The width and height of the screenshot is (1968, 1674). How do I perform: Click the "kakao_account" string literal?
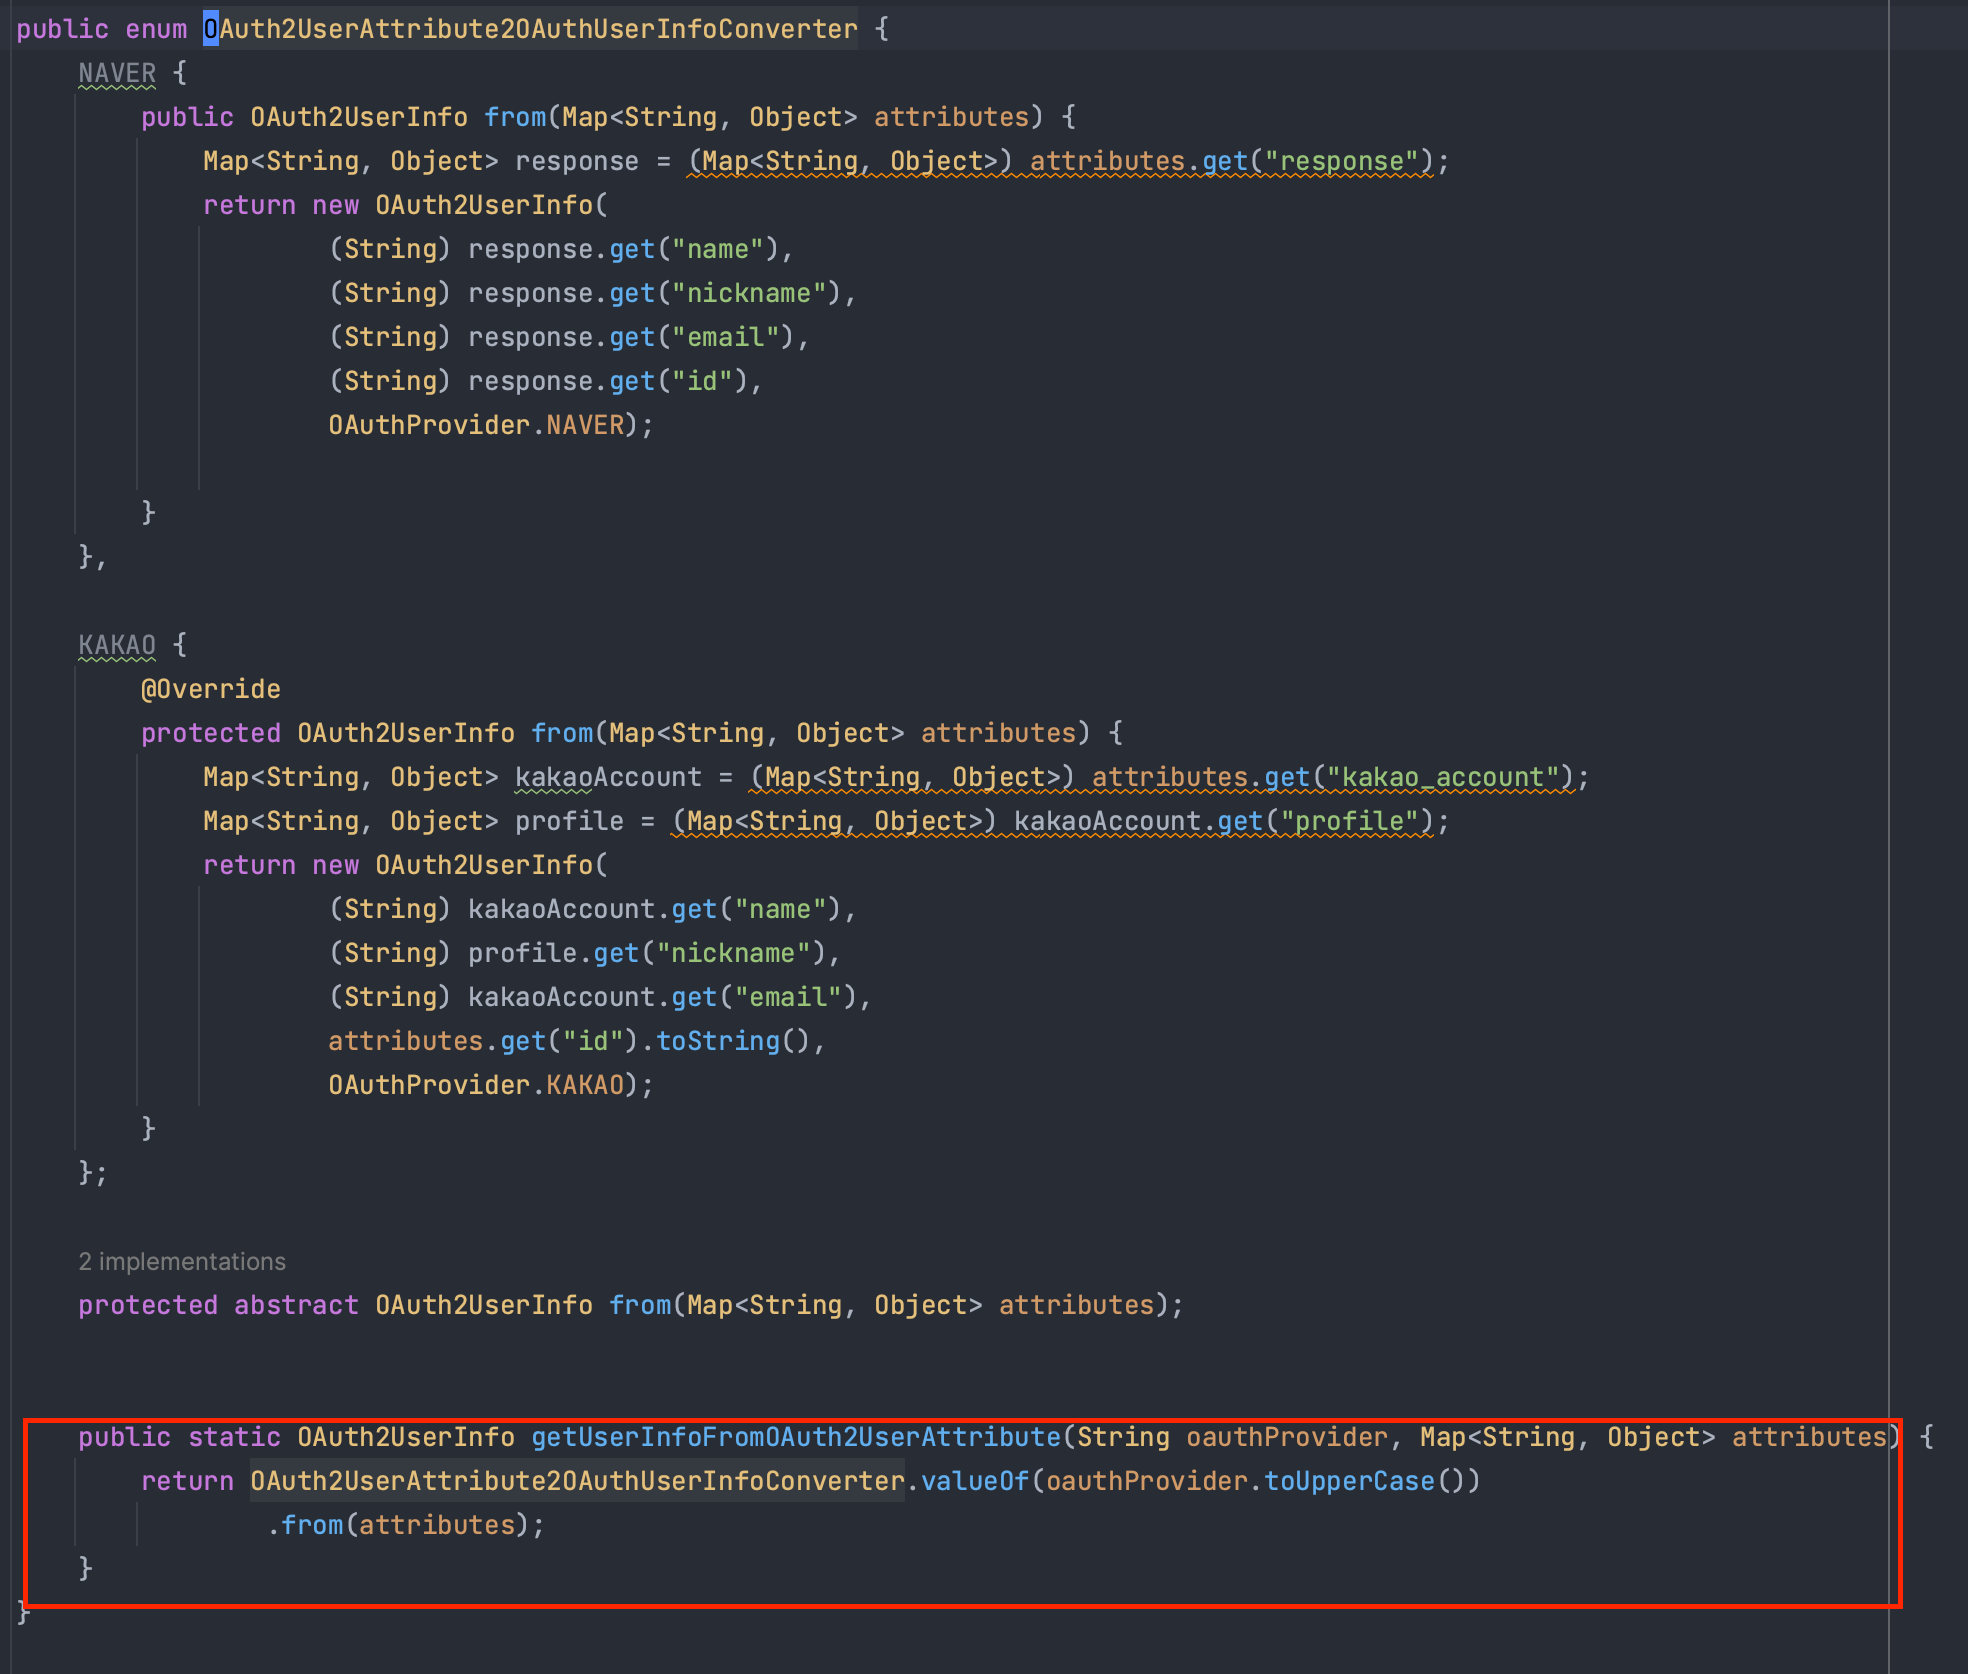pyautogui.click(x=1443, y=777)
